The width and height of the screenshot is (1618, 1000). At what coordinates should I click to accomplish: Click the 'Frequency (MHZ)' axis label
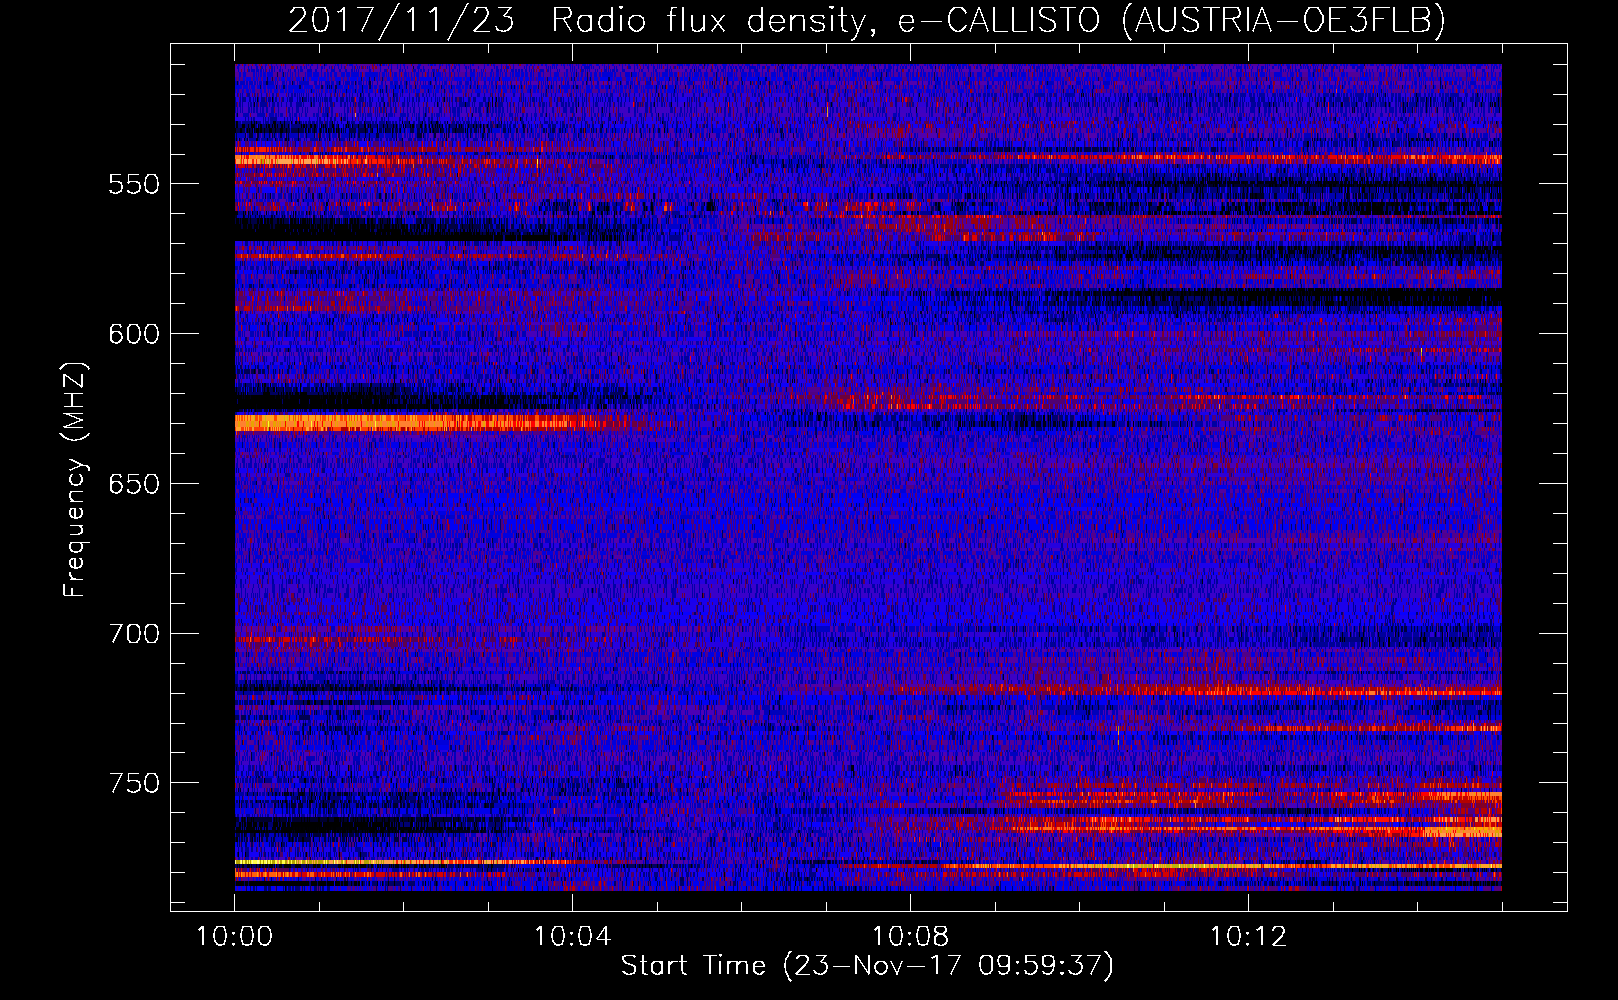point(76,480)
